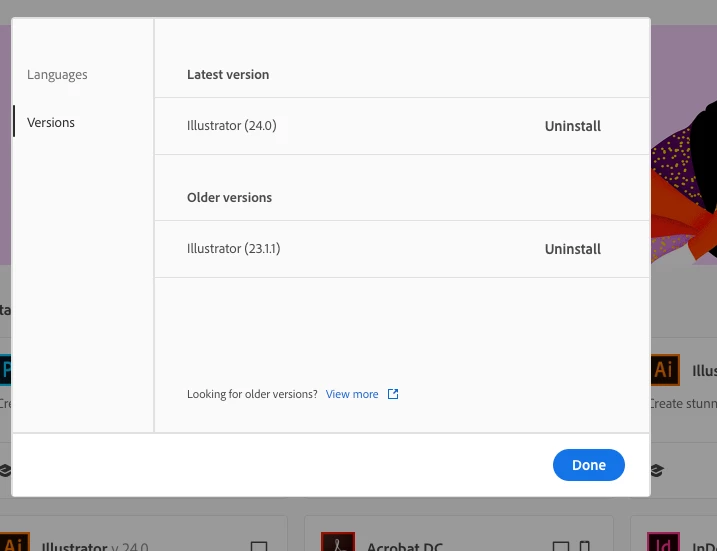
Task: Uninstall Illustrator (23.1.1) older version
Action: 573,249
